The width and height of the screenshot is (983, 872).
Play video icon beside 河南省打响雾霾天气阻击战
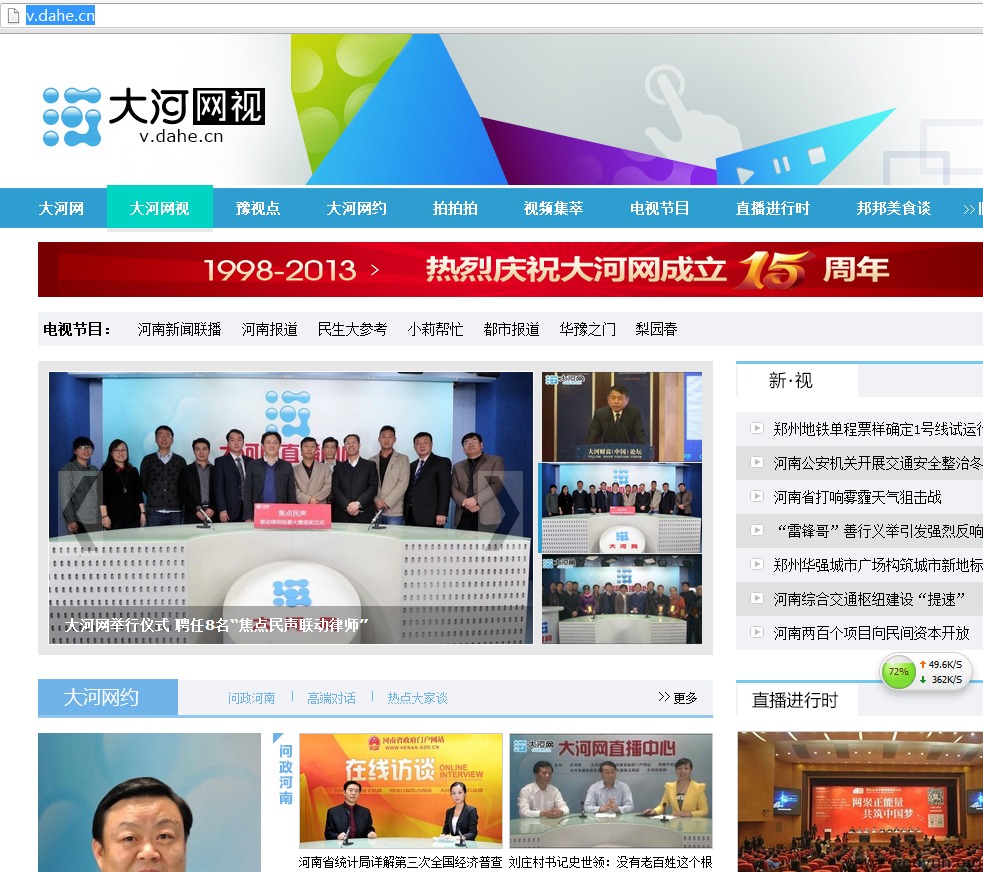click(x=757, y=496)
